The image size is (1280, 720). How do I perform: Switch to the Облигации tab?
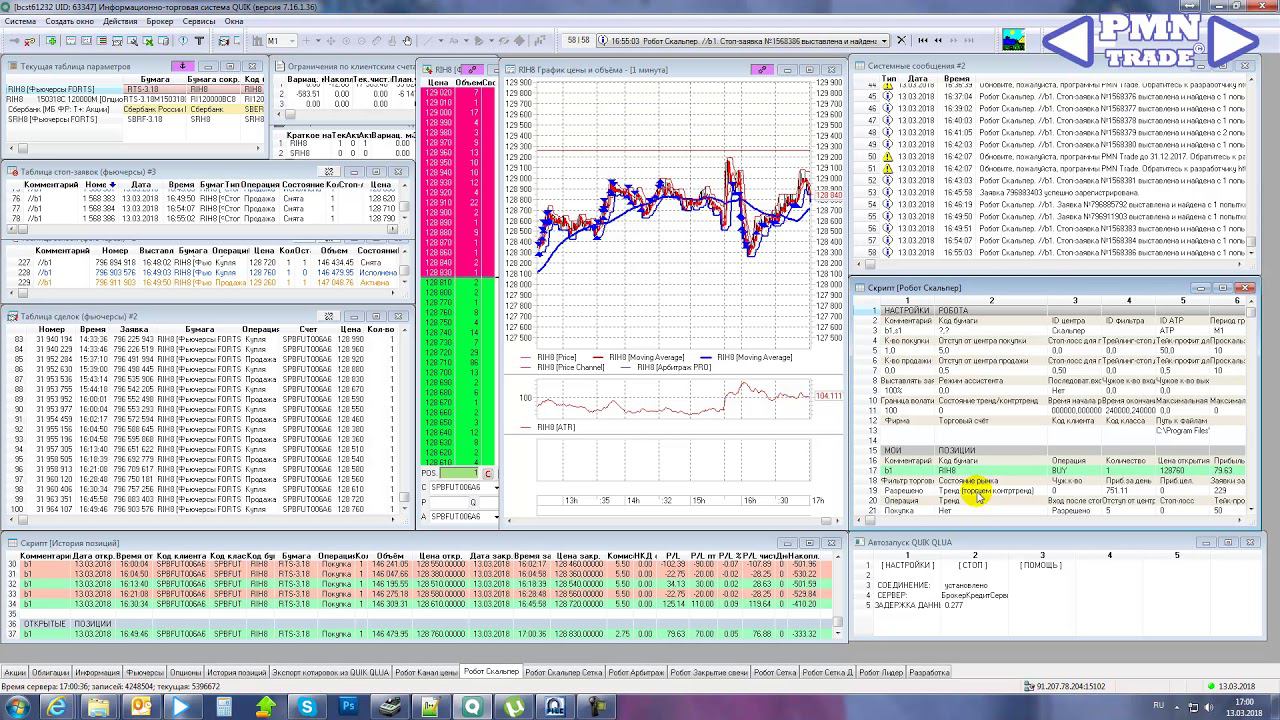[x=50, y=672]
